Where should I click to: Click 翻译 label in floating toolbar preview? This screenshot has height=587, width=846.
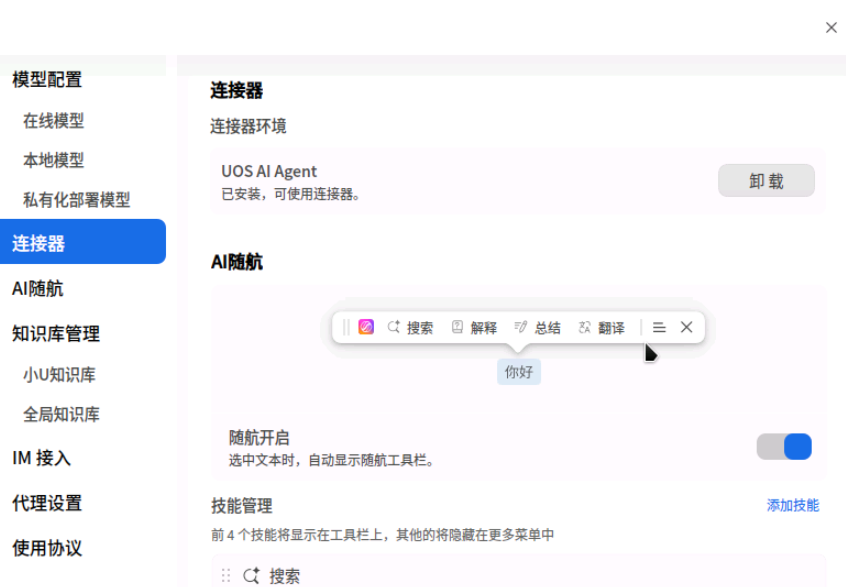[611, 327]
